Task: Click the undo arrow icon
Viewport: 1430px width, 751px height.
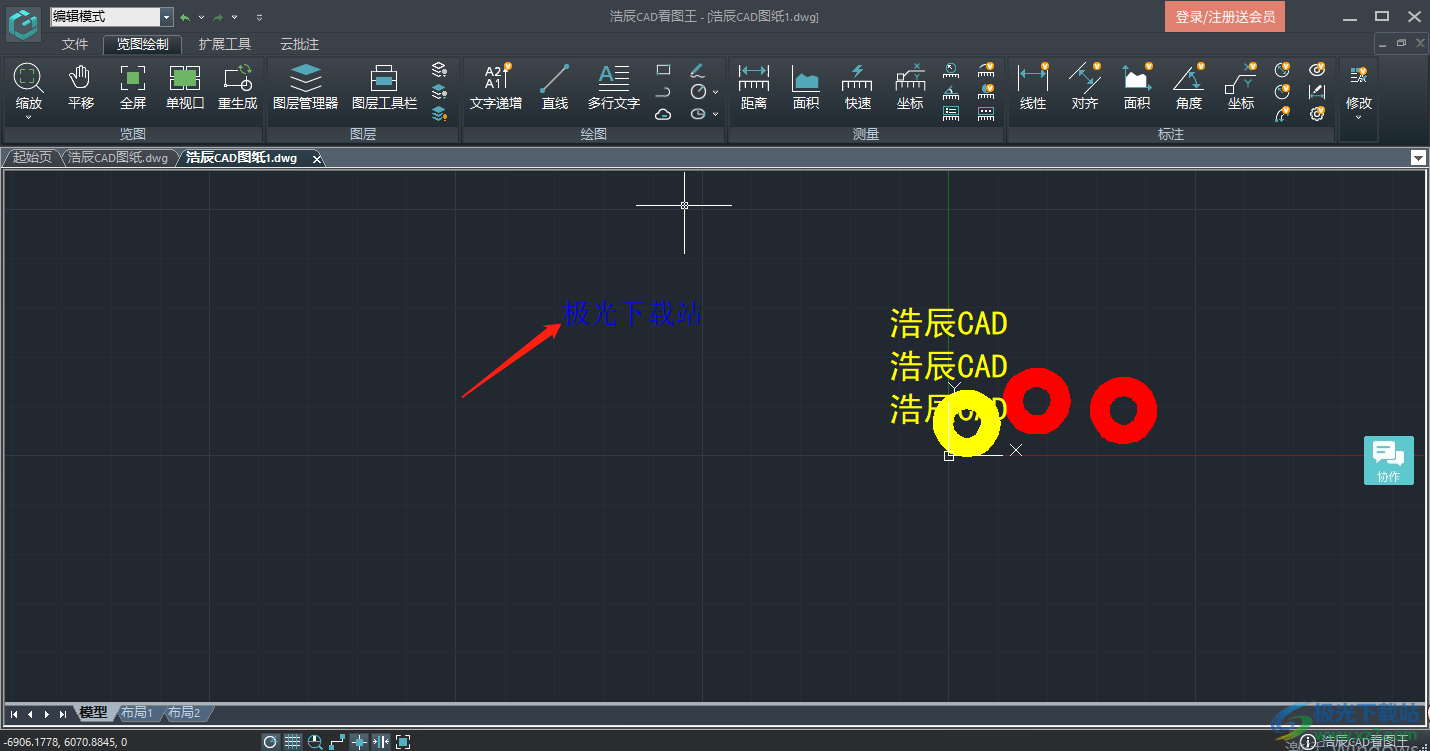Action: coord(185,17)
